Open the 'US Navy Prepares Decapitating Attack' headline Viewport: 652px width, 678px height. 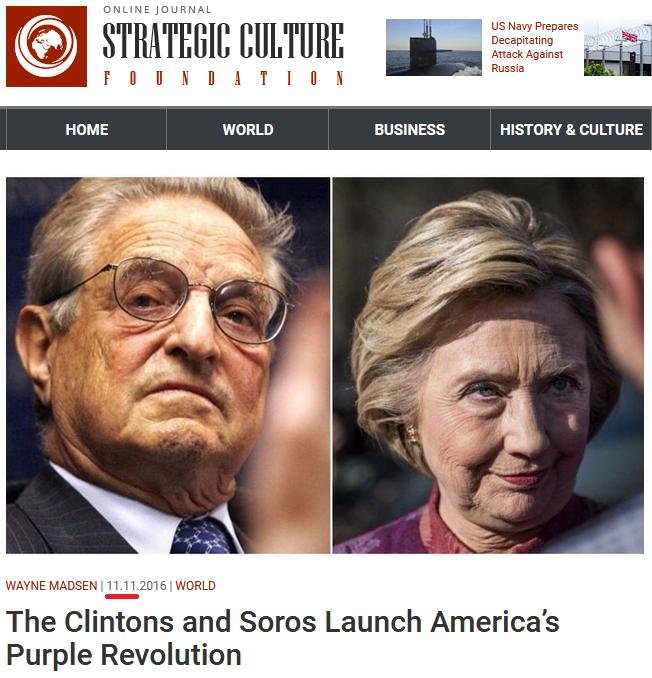[x=534, y=47]
